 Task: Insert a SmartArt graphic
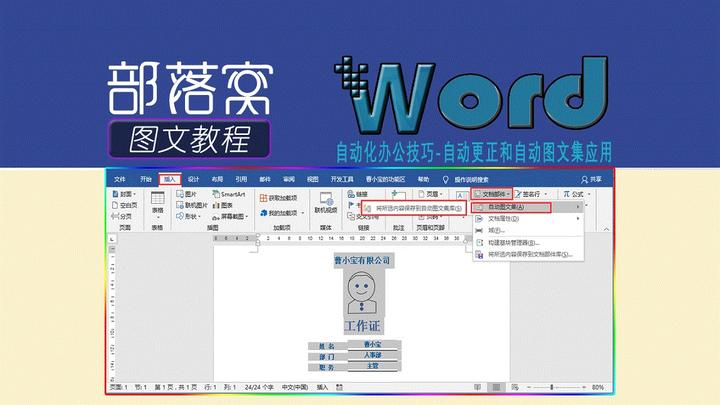229,194
